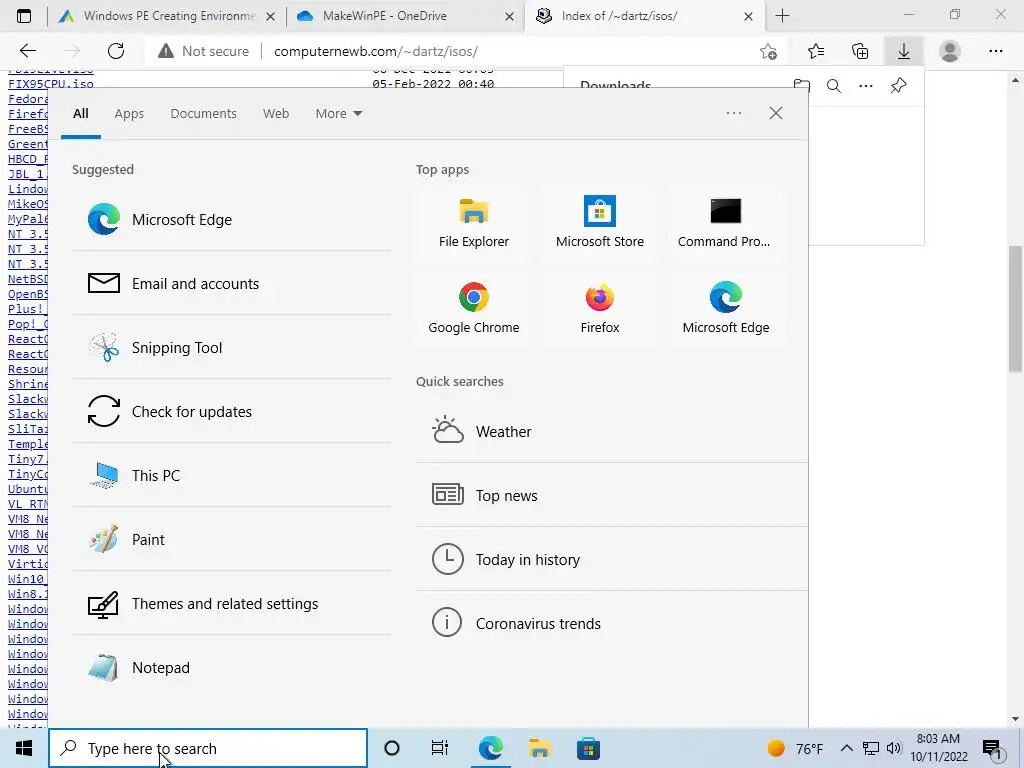Open Cortana circle icon on taskbar

point(392,748)
